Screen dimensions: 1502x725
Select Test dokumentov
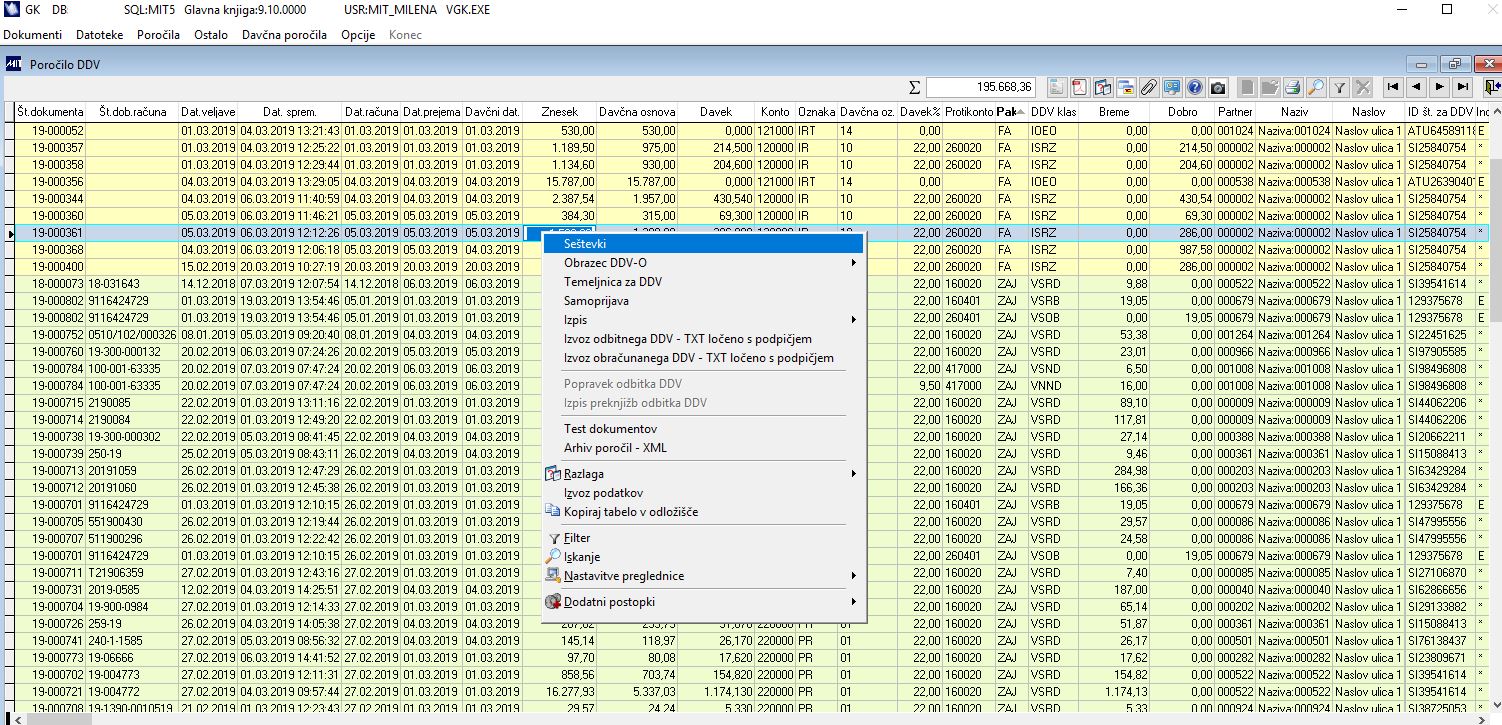(703, 429)
